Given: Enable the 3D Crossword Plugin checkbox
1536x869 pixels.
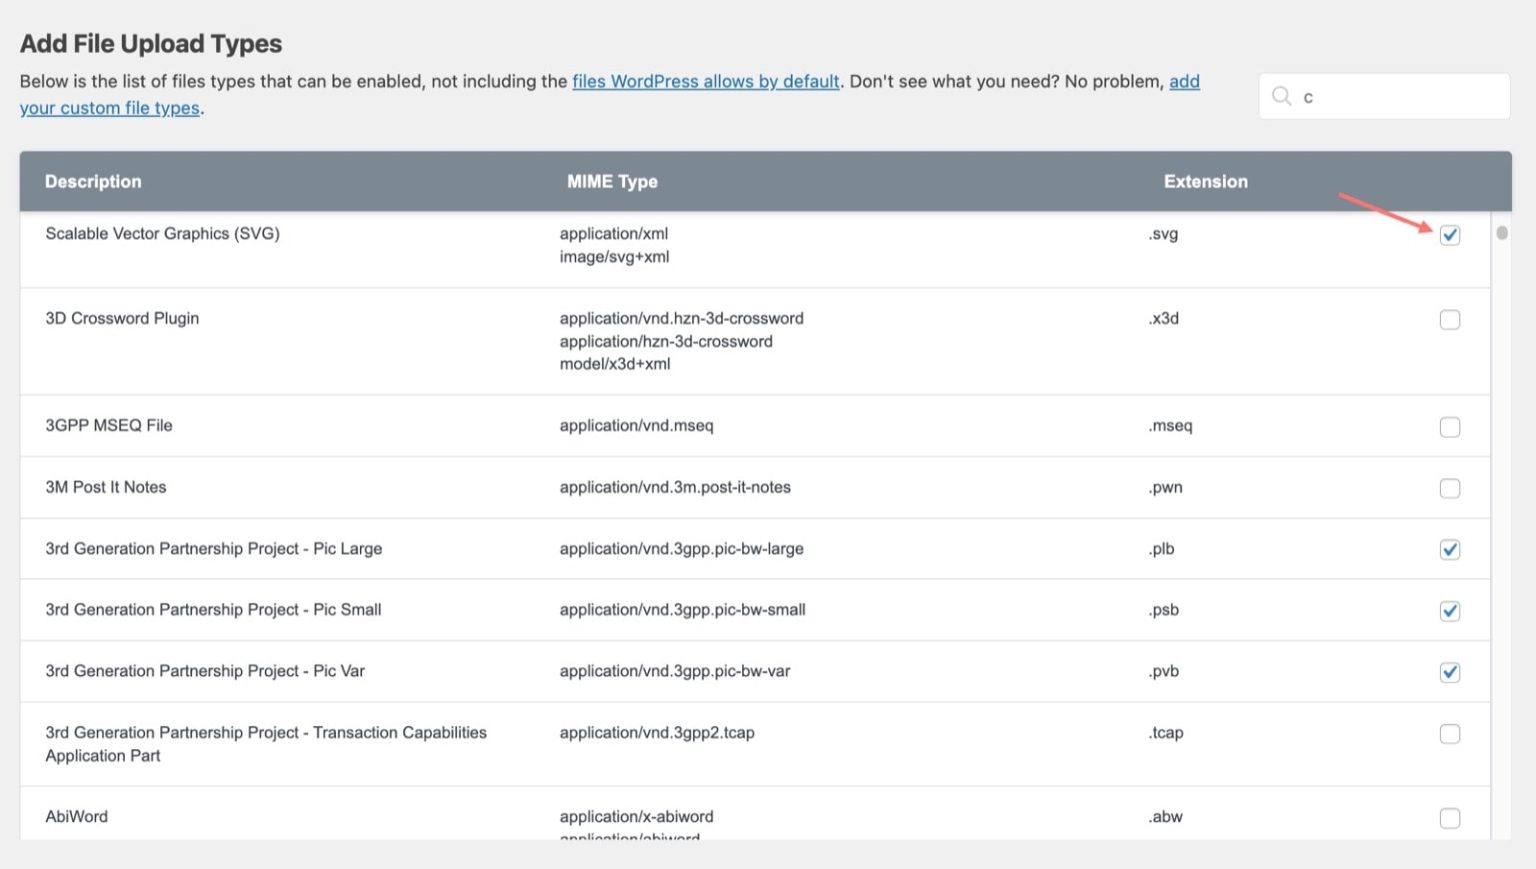Looking at the screenshot, I should coord(1449,320).
